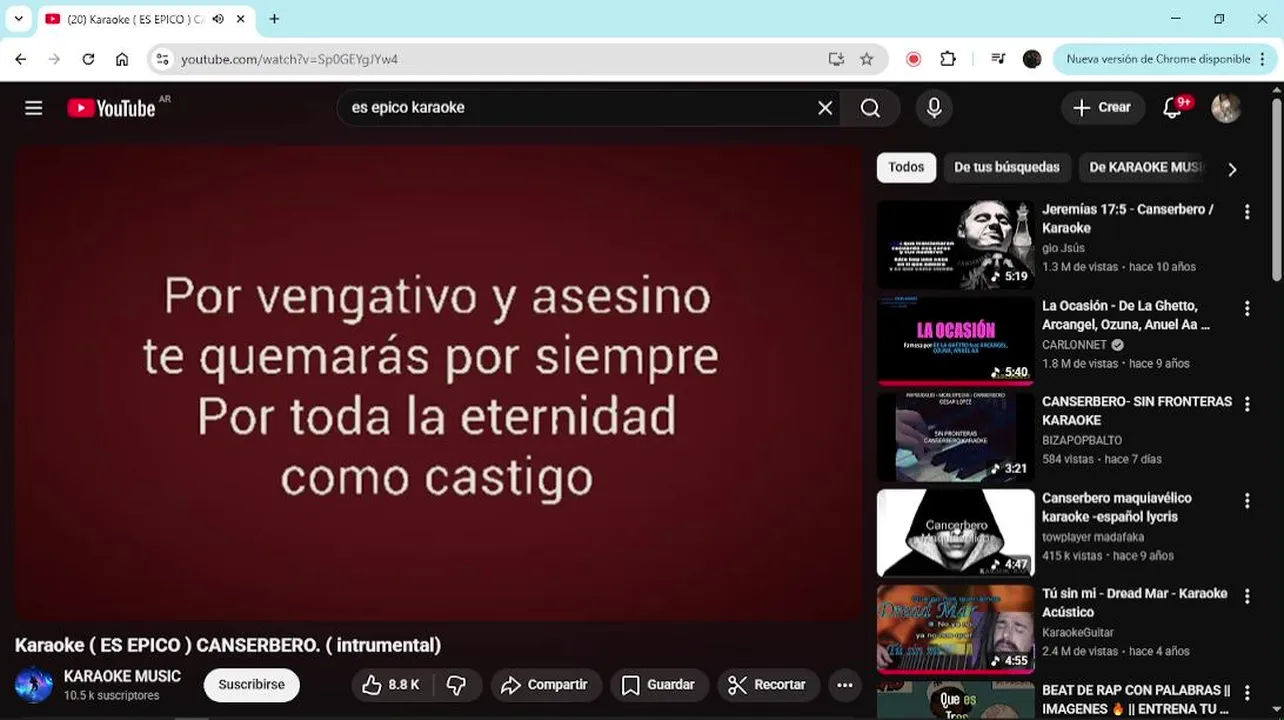Open Sin Fronteras karaoke thumbnail

[x=956, y=437]
